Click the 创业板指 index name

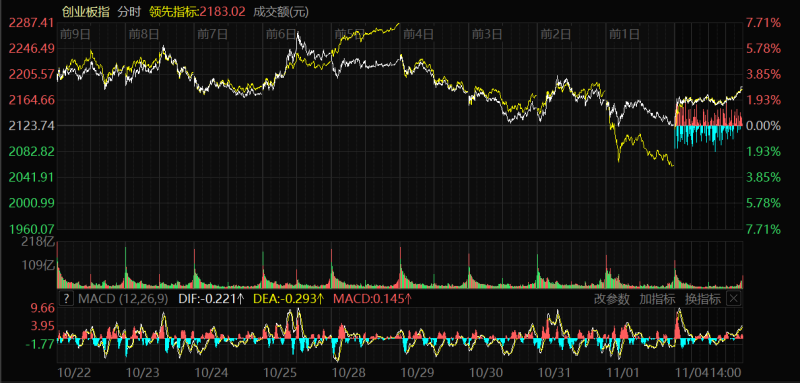coord(86,11)
